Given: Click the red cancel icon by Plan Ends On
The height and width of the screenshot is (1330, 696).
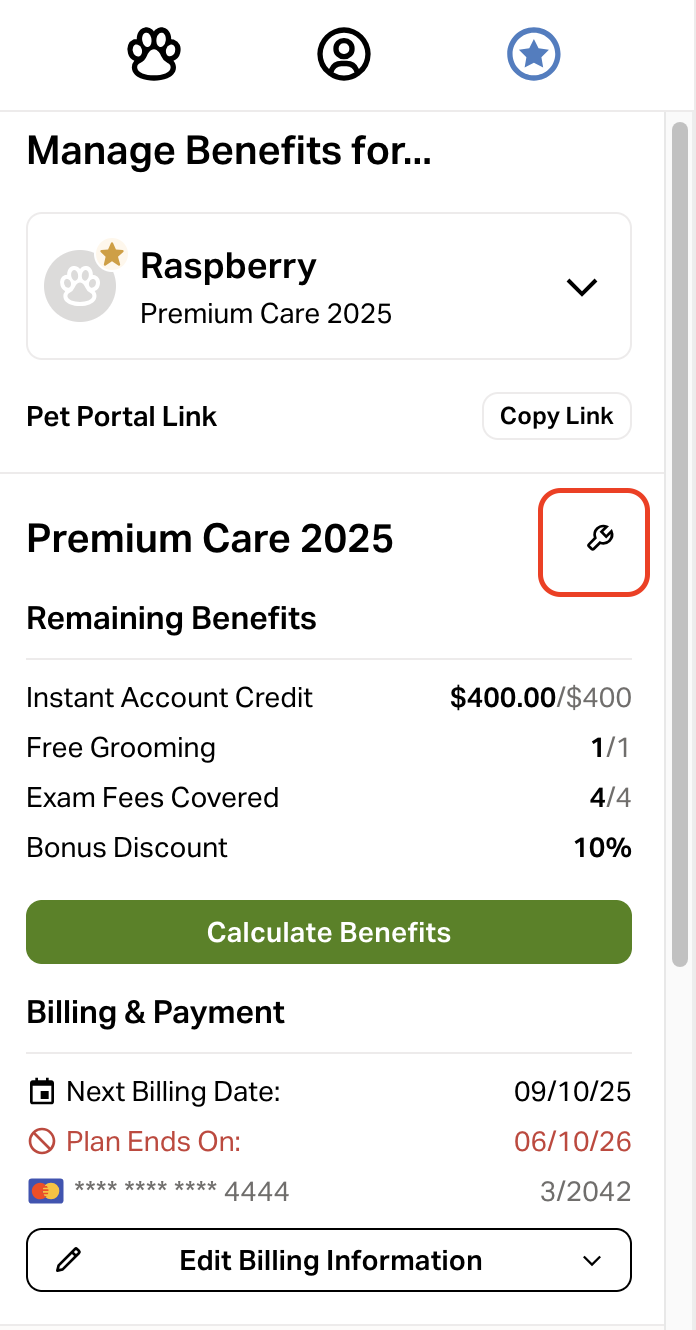Looking at the screenshot, I should click(41, 1141).
